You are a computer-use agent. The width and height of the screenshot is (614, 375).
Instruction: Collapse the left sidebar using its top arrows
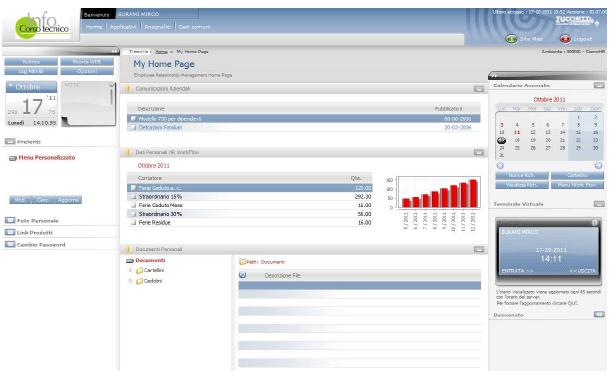pos(115,51)
